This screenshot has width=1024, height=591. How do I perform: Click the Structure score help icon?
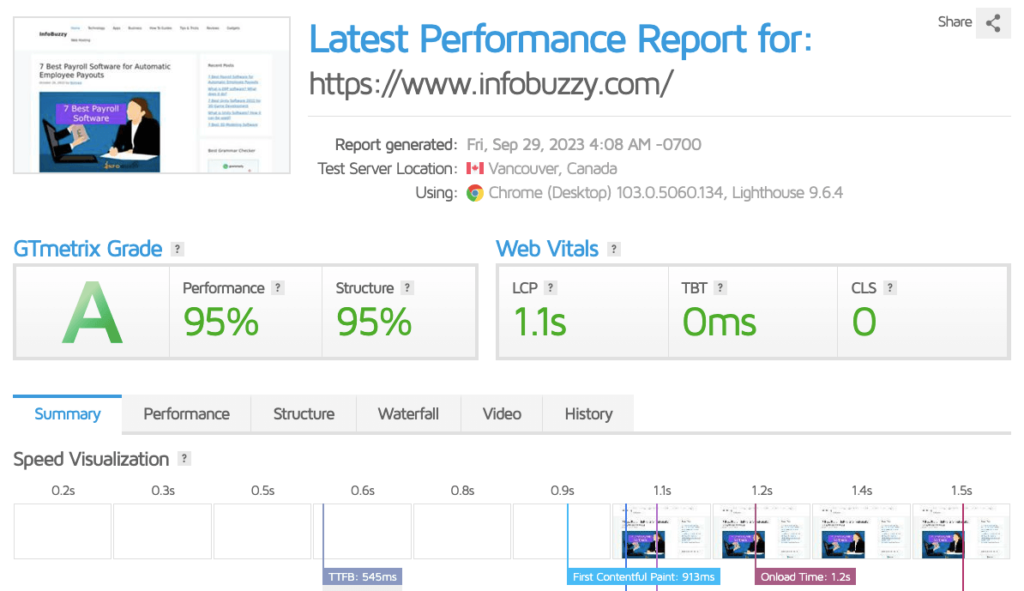407,287
